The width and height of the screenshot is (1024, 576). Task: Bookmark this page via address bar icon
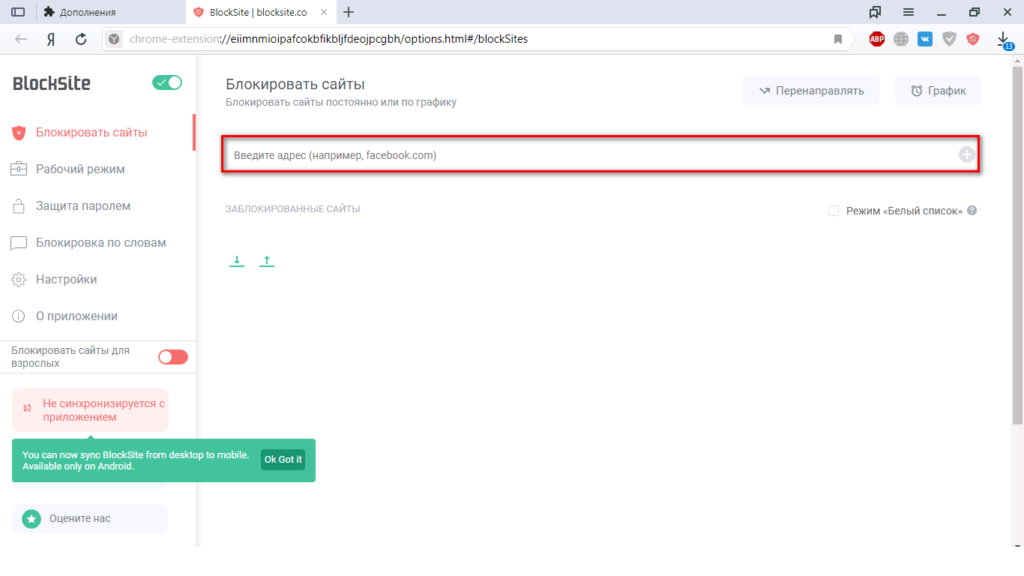click(x=838, y=39)
